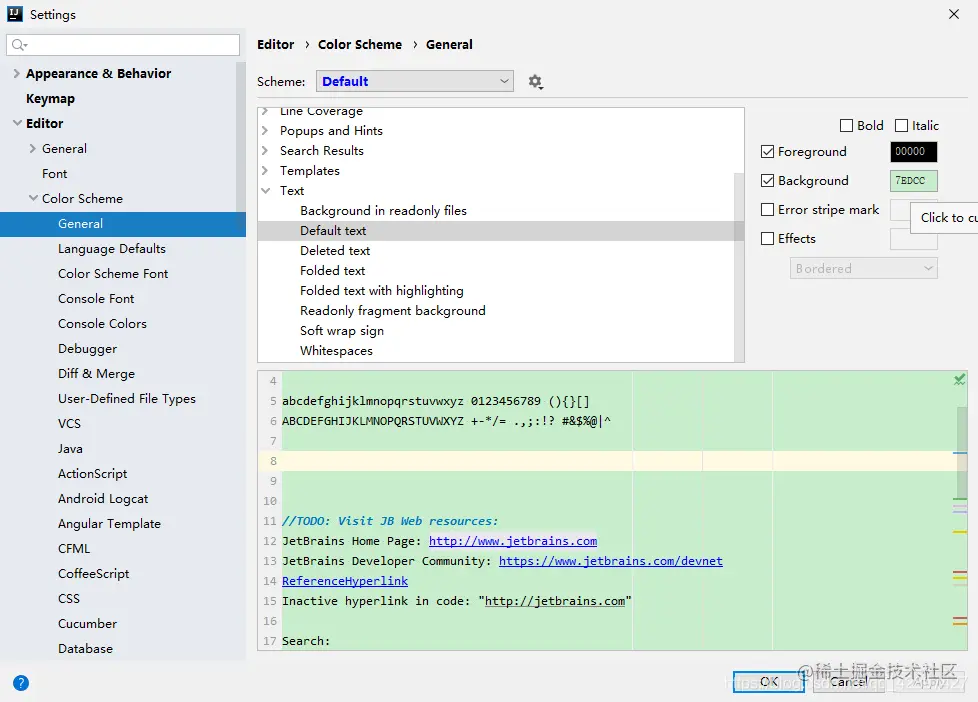This screenshot has height=702, width=978.
Task: Select Soft wrap sign entry
Action: tap(342, 331)
